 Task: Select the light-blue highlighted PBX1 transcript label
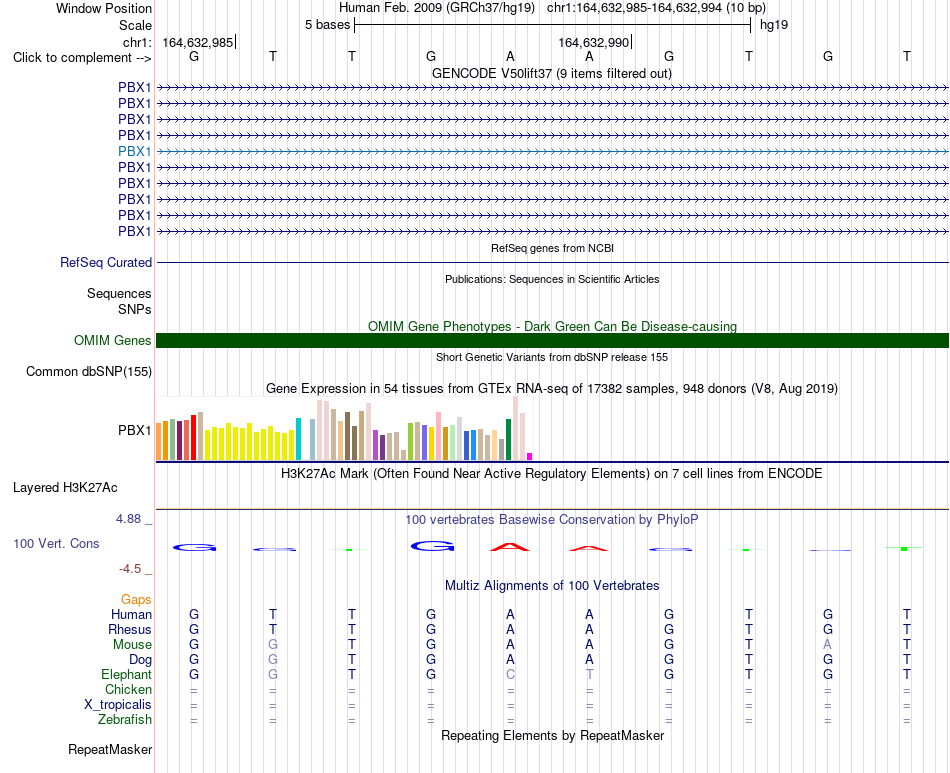coord(135,151)
